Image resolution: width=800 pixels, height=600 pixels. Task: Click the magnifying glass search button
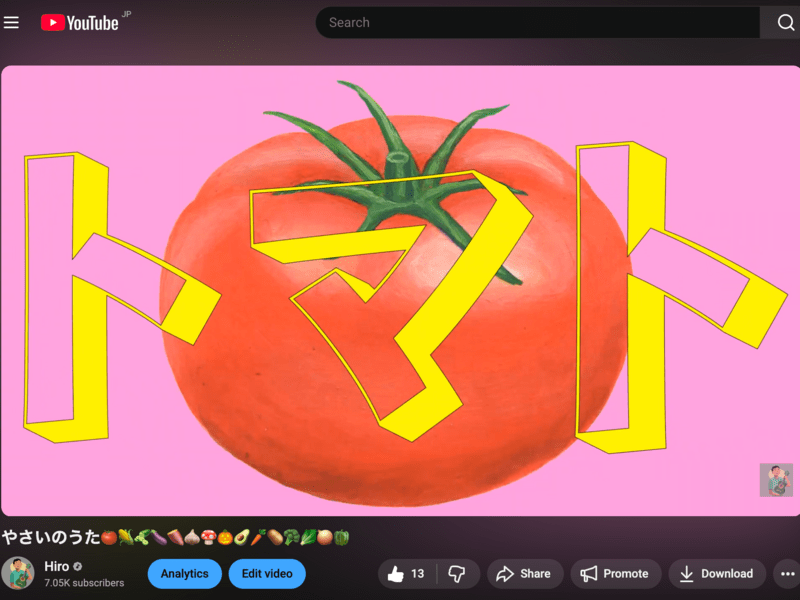click(784, 22)
